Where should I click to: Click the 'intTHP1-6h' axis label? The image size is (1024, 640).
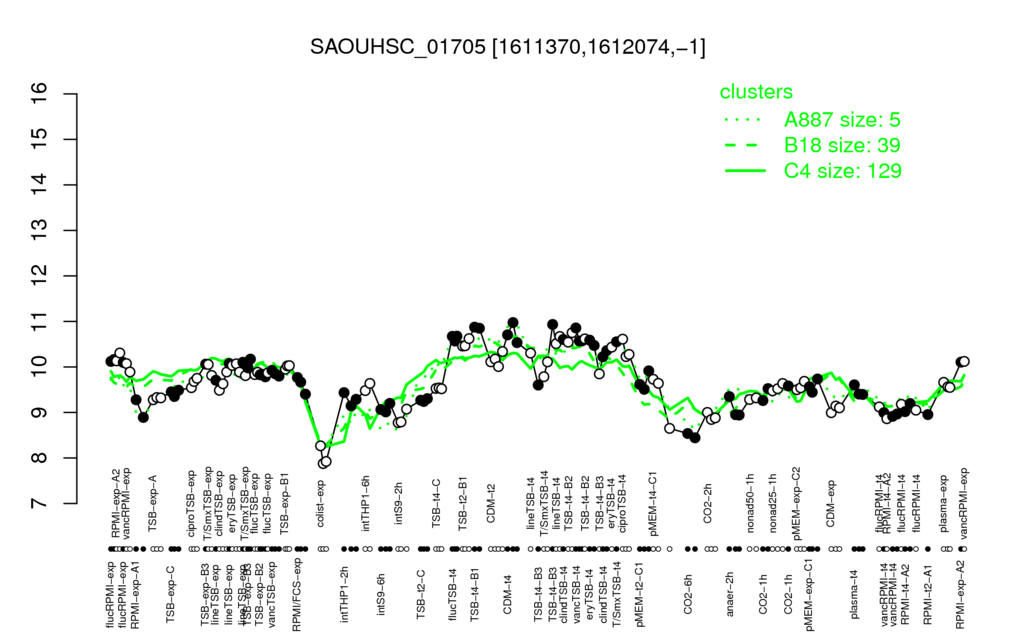tap(366, 502)
